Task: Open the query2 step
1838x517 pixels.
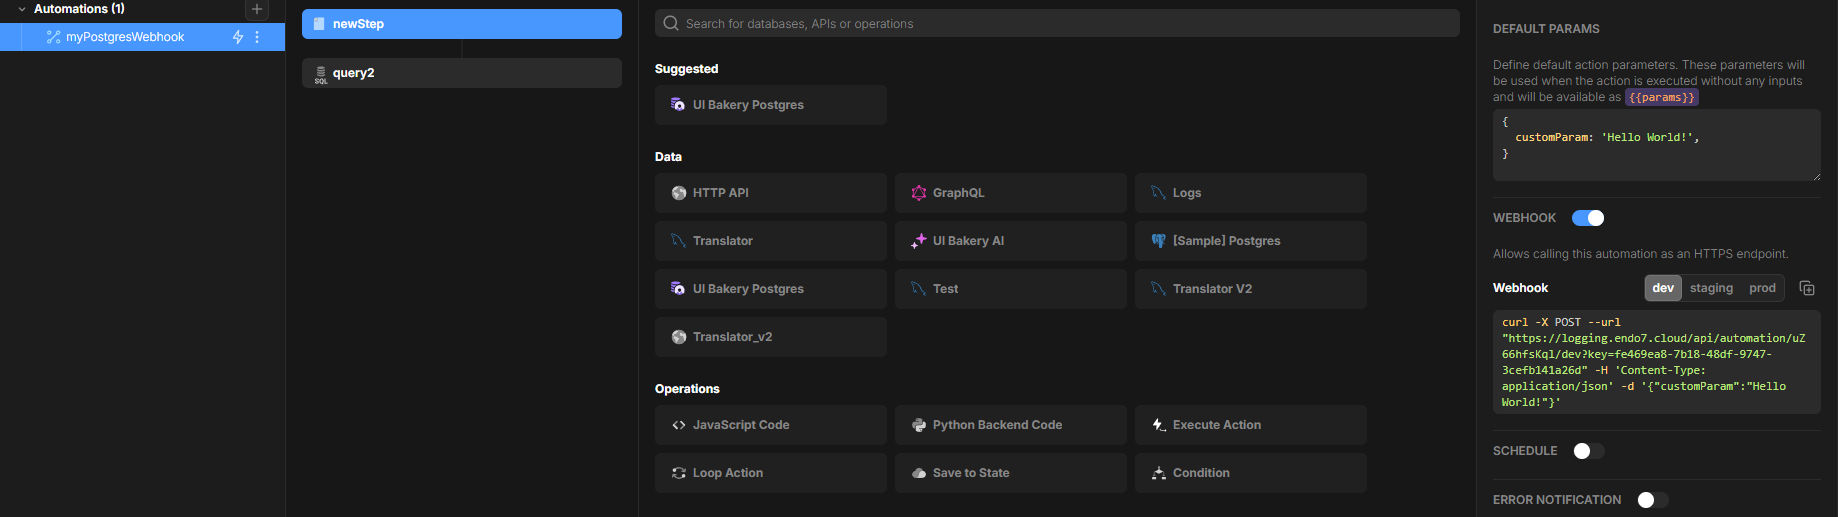Action: click(x=461, y=73)
